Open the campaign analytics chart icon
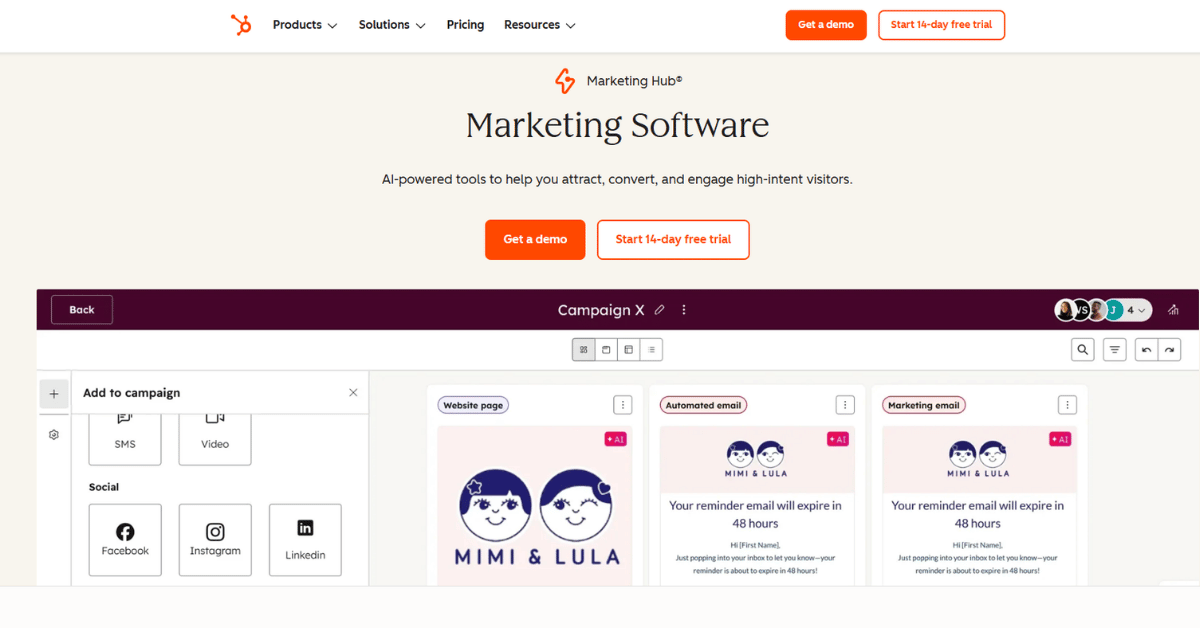Screen dimensions: 1200x628 pyautogui.click(x=1174, y=310)
